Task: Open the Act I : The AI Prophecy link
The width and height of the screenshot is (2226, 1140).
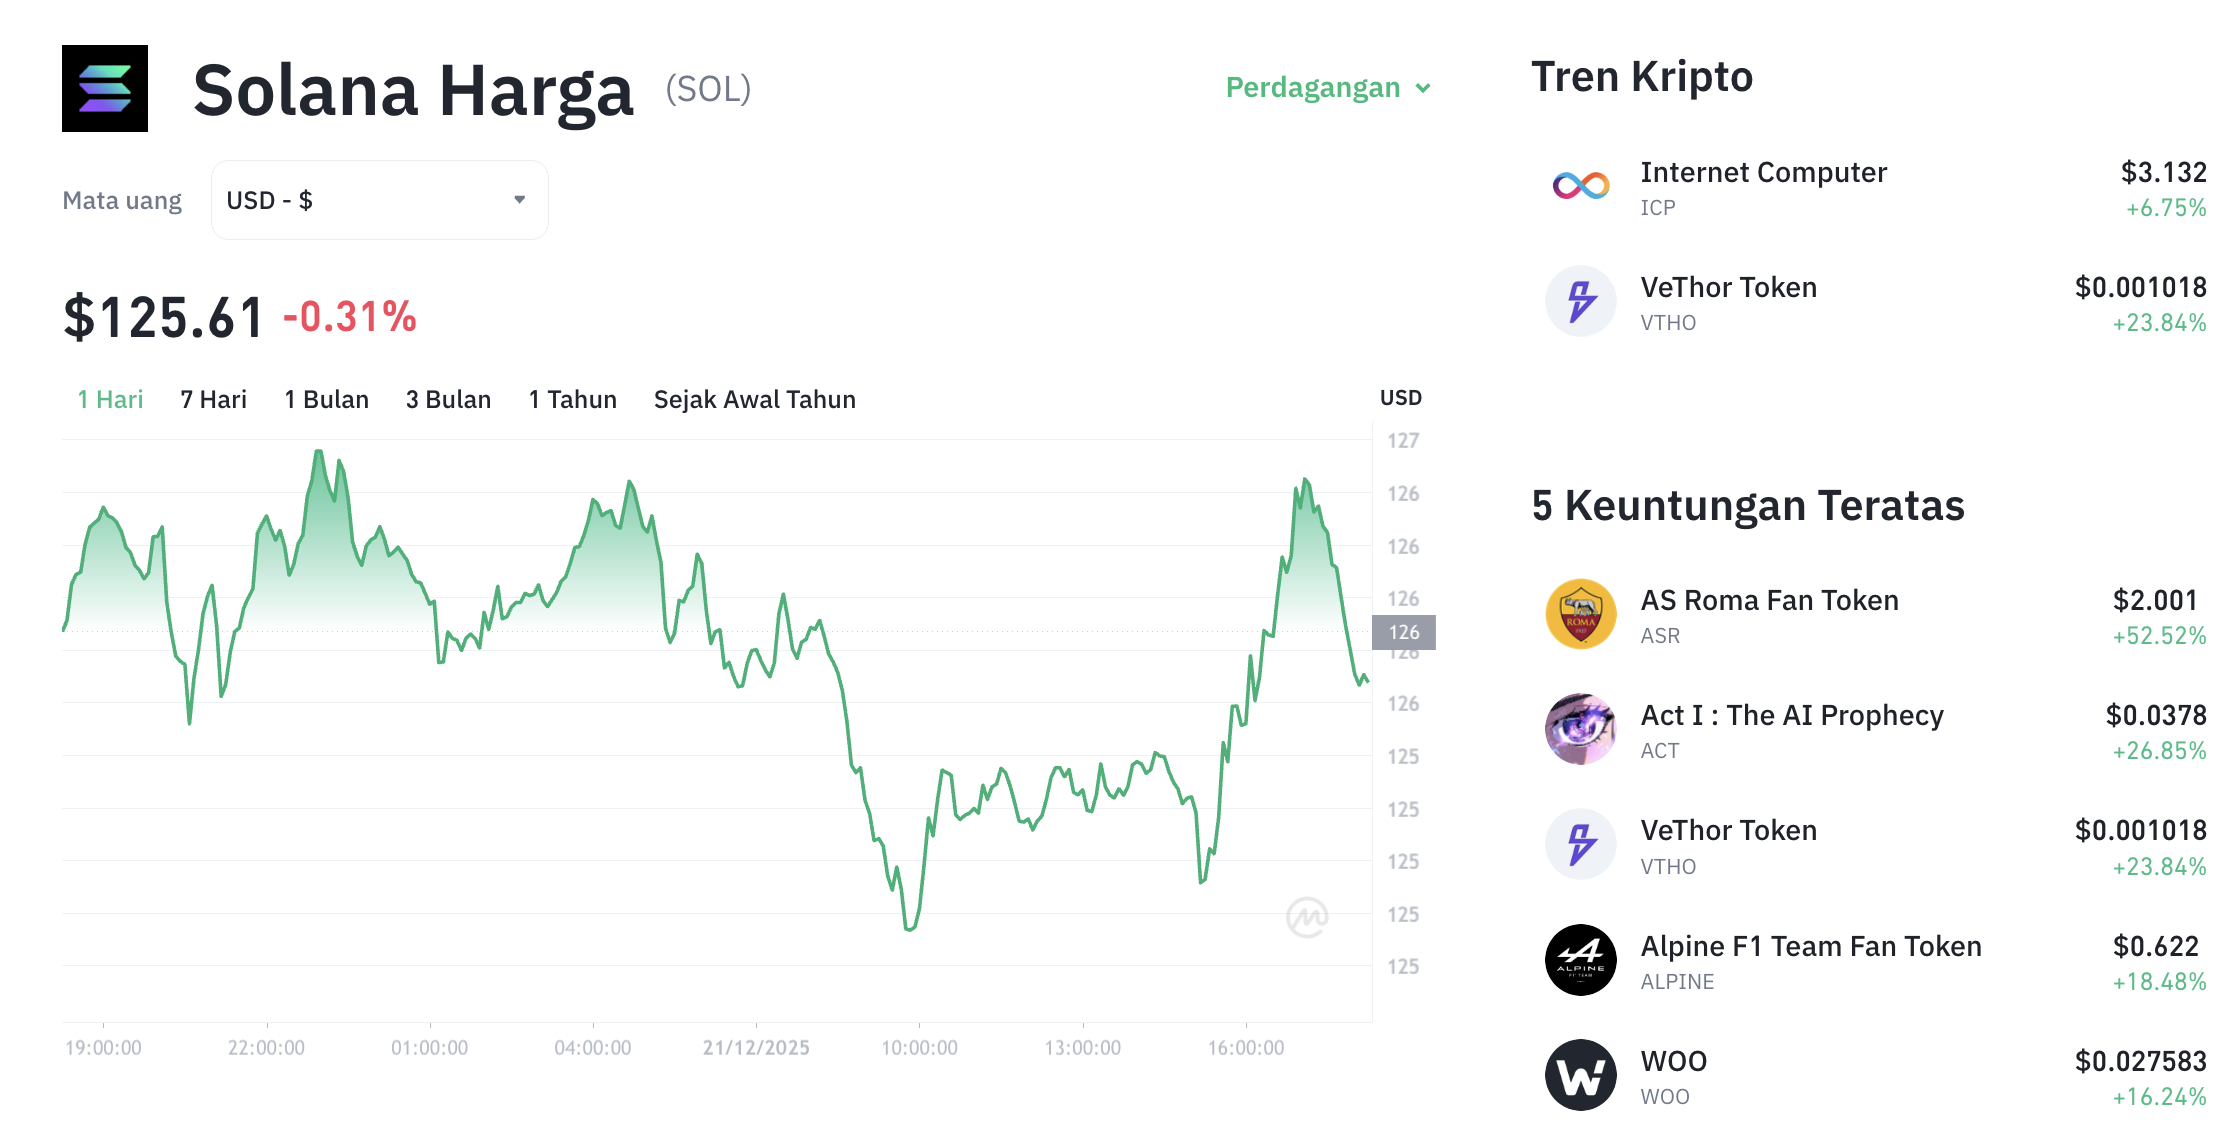Action: point(1792,715)
